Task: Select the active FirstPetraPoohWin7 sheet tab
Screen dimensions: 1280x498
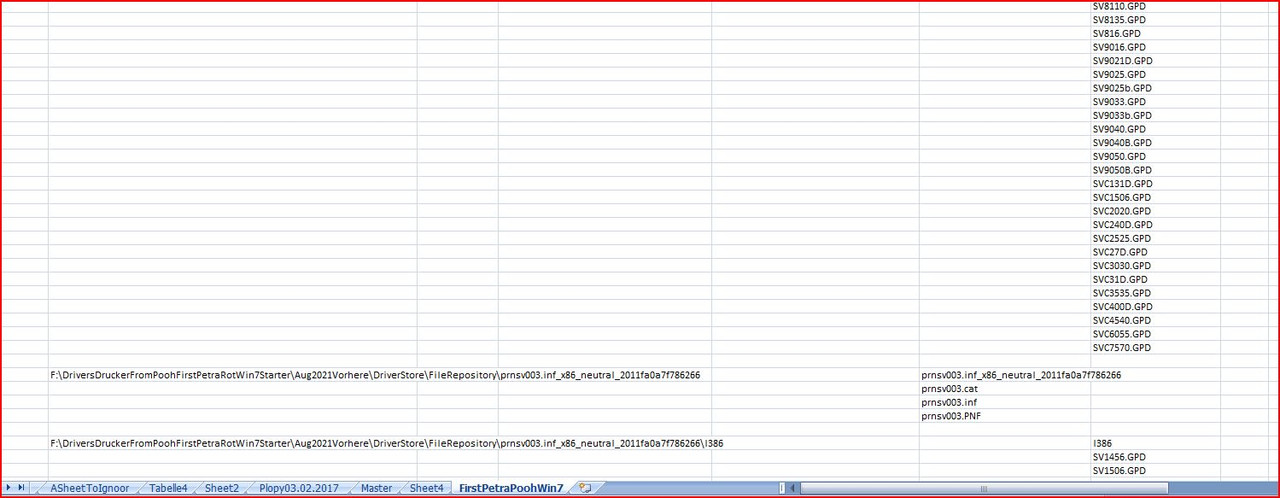Action: click(511, 488)
